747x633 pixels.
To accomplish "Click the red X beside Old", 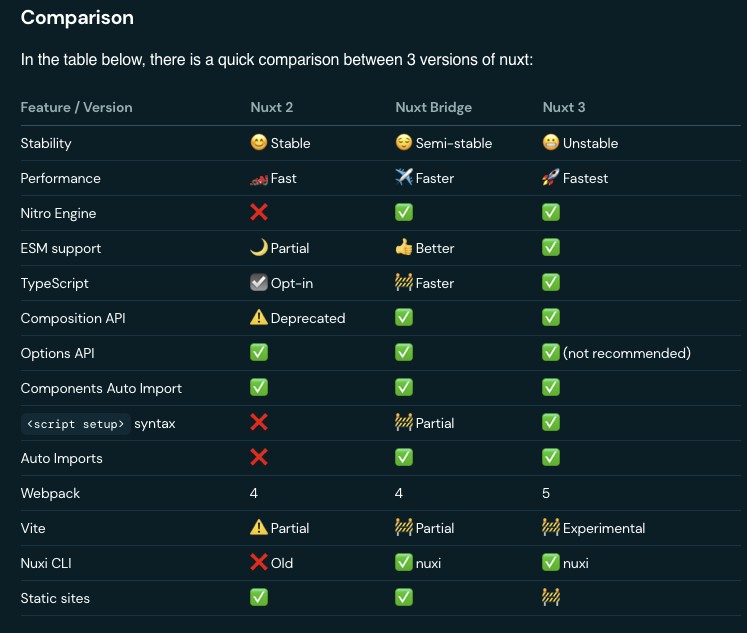I will point(258,563).
